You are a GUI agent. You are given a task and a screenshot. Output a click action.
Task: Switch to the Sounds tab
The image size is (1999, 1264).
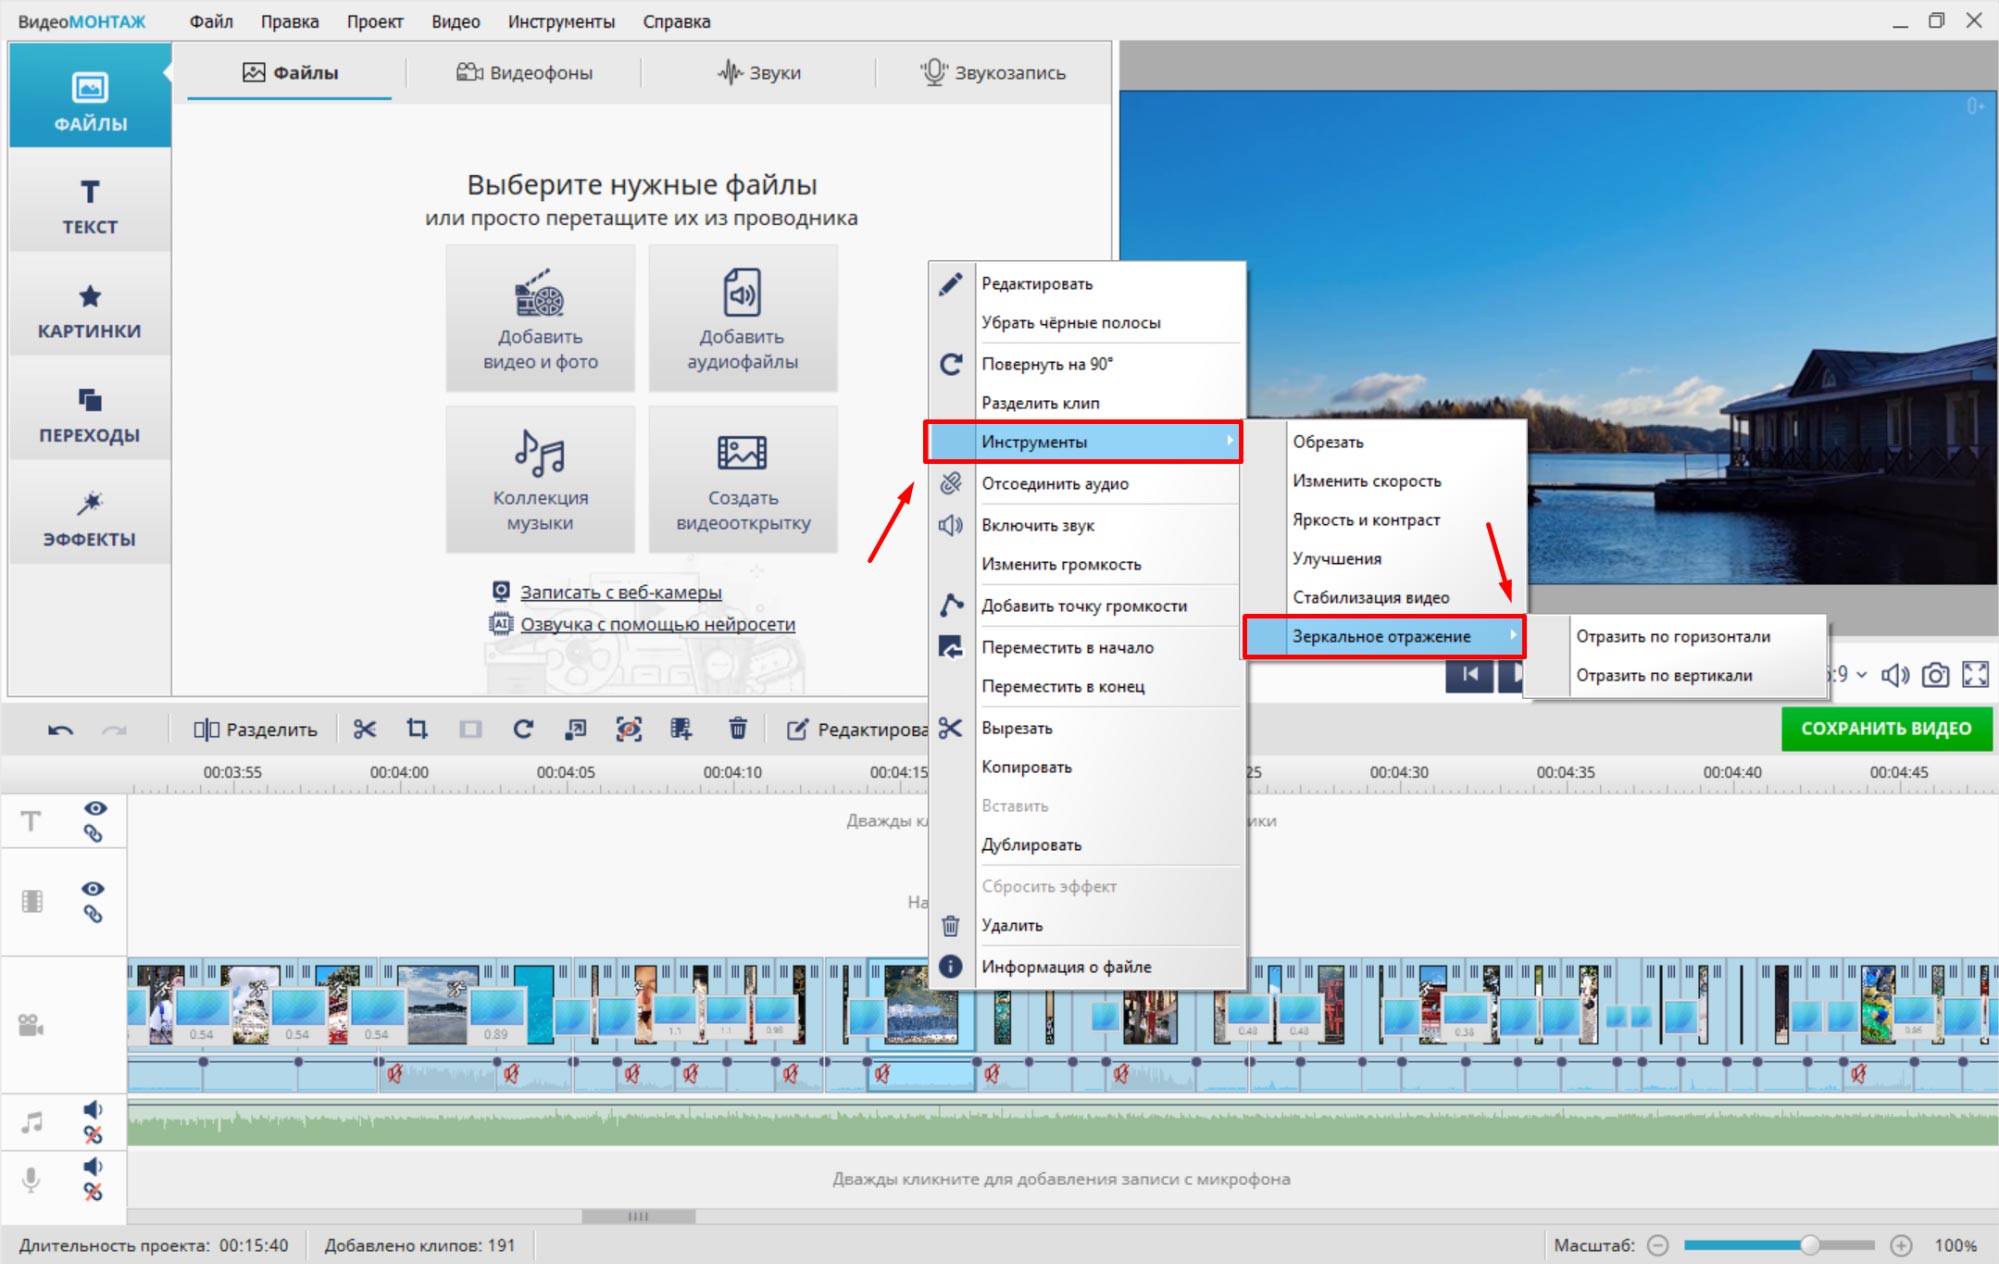tap(760, 73)
